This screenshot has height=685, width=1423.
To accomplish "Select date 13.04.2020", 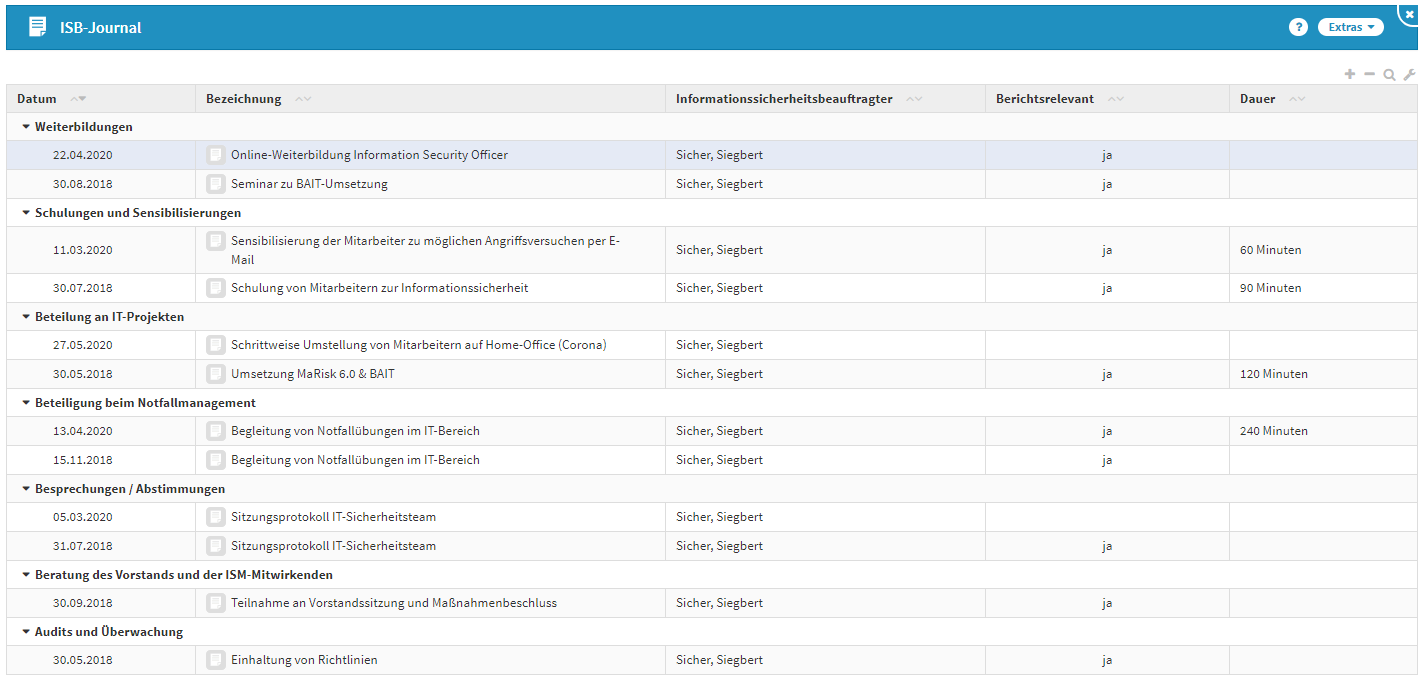I will [x=83, y=431].
